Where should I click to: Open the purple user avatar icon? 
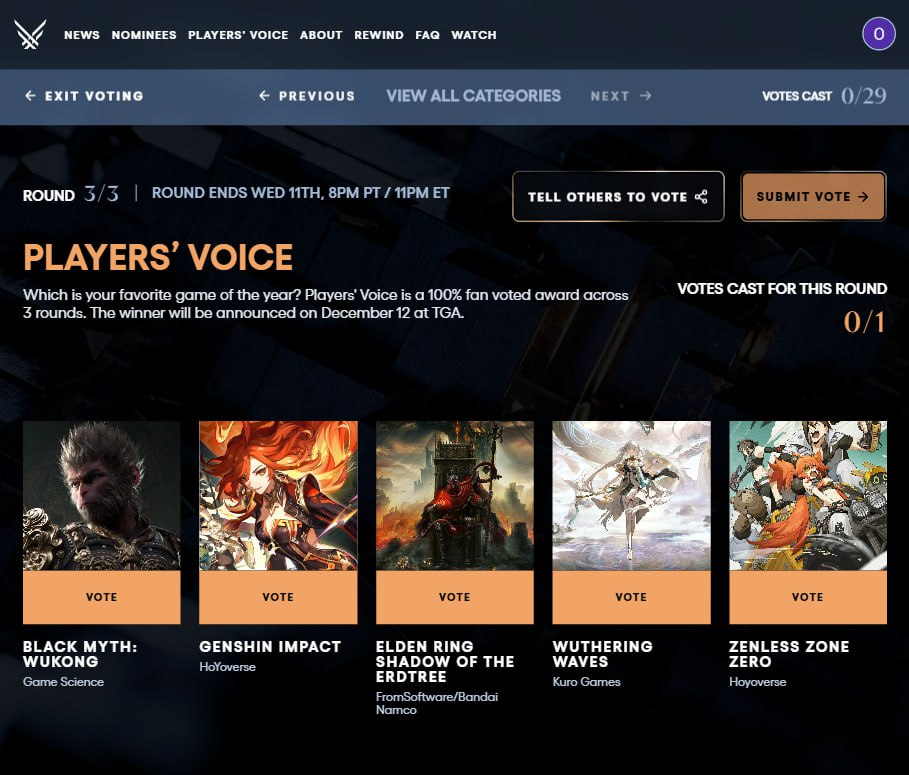[x=878, y=34]
